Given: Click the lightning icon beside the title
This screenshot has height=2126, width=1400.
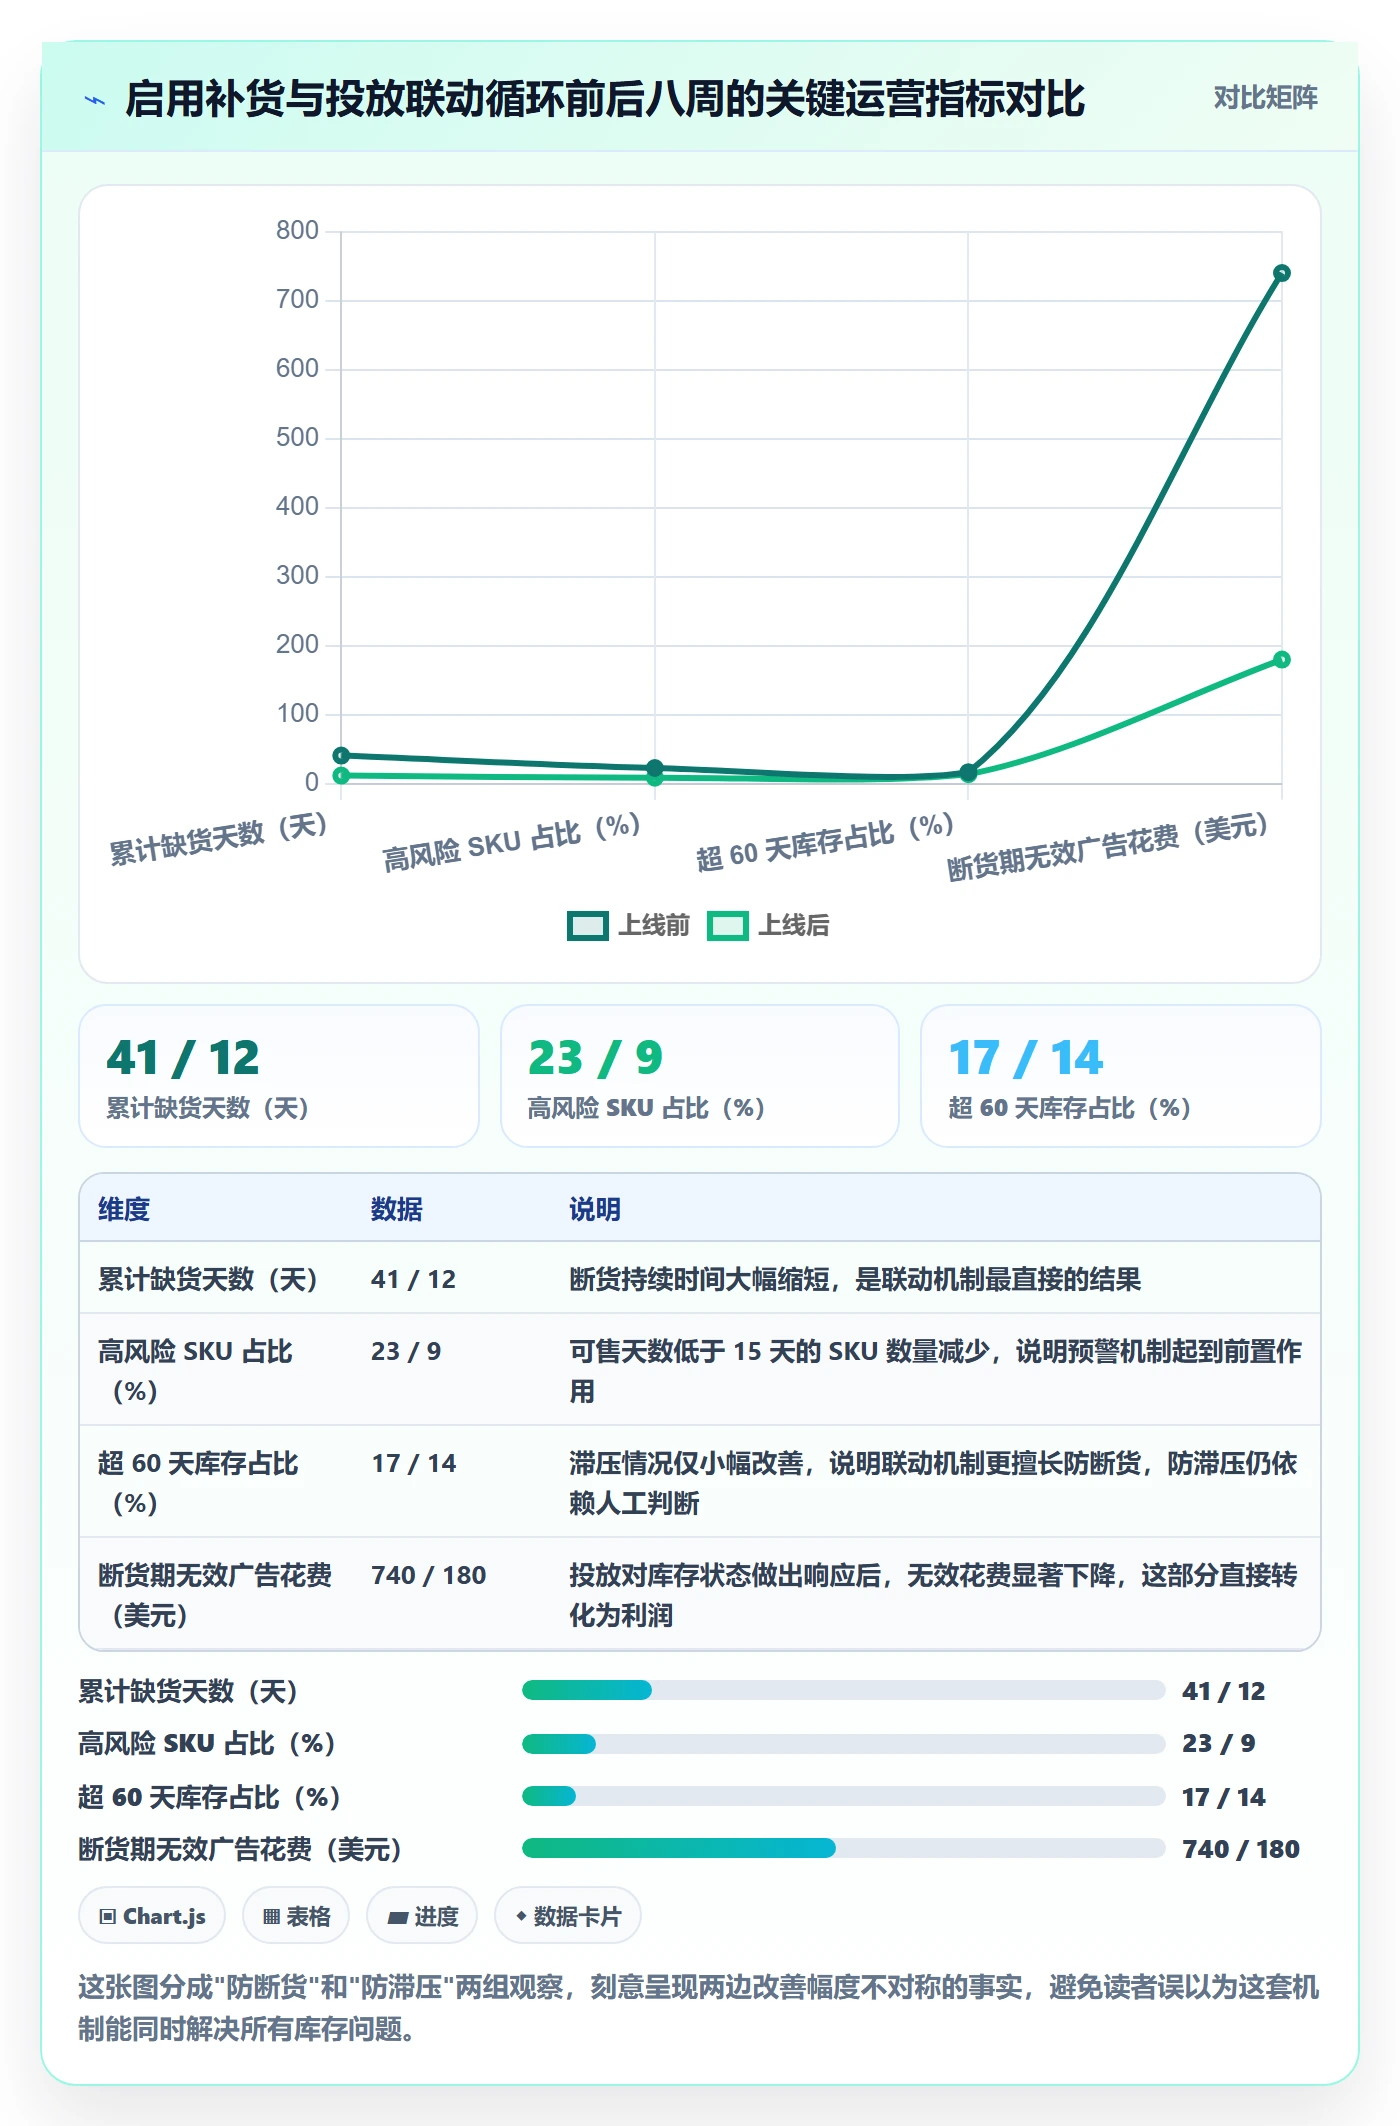Looking at the screenshot, I should [95, 100].
